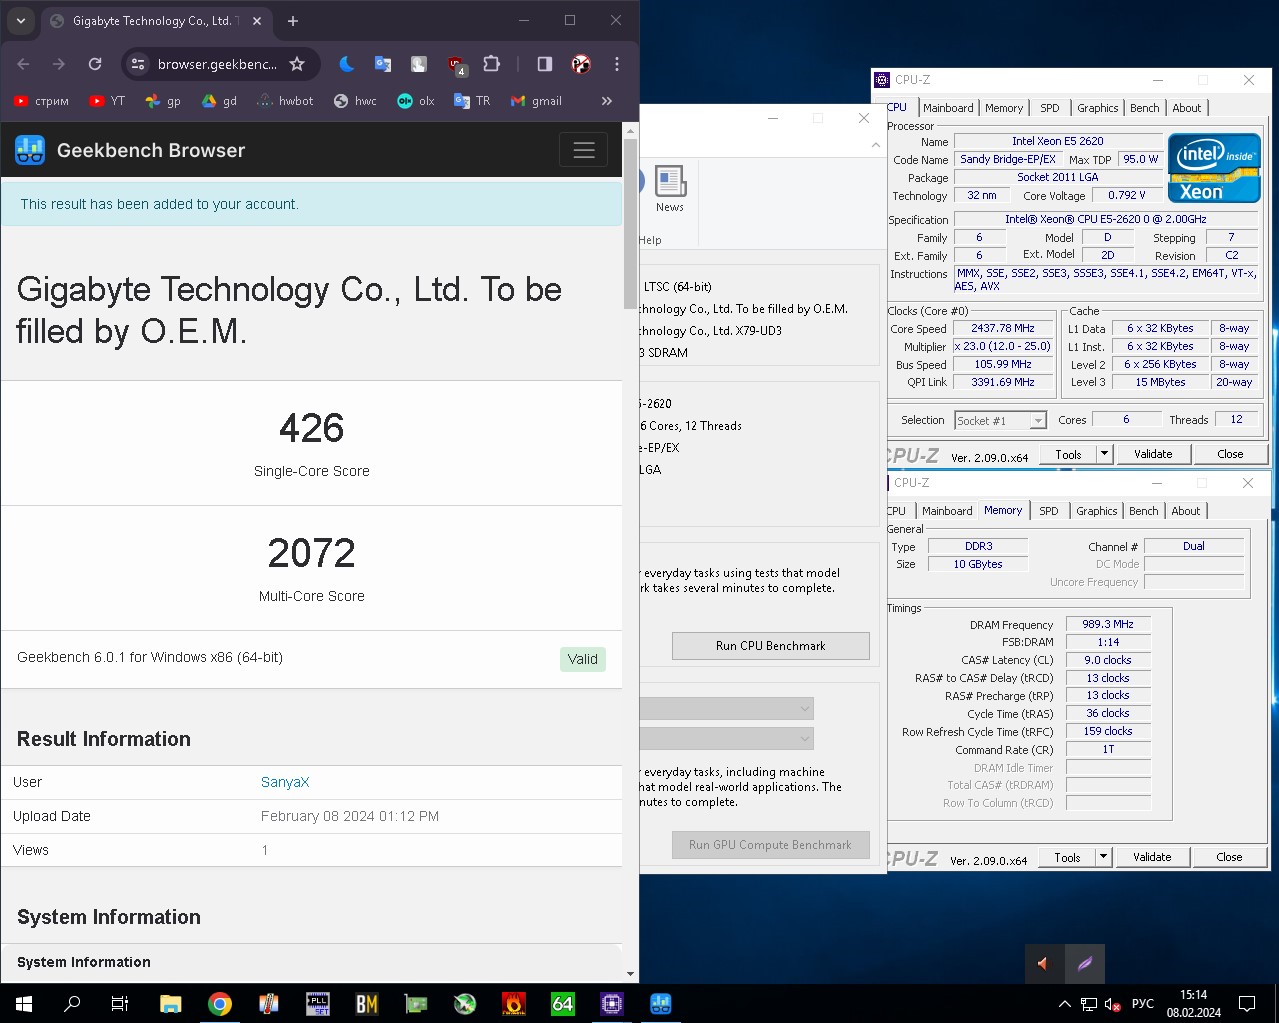Switch to Mainboard tab in upper CPU-Z
The height and width of the screenshot is (1023, 1279).
pyautogui.click(x=948, y=108)
